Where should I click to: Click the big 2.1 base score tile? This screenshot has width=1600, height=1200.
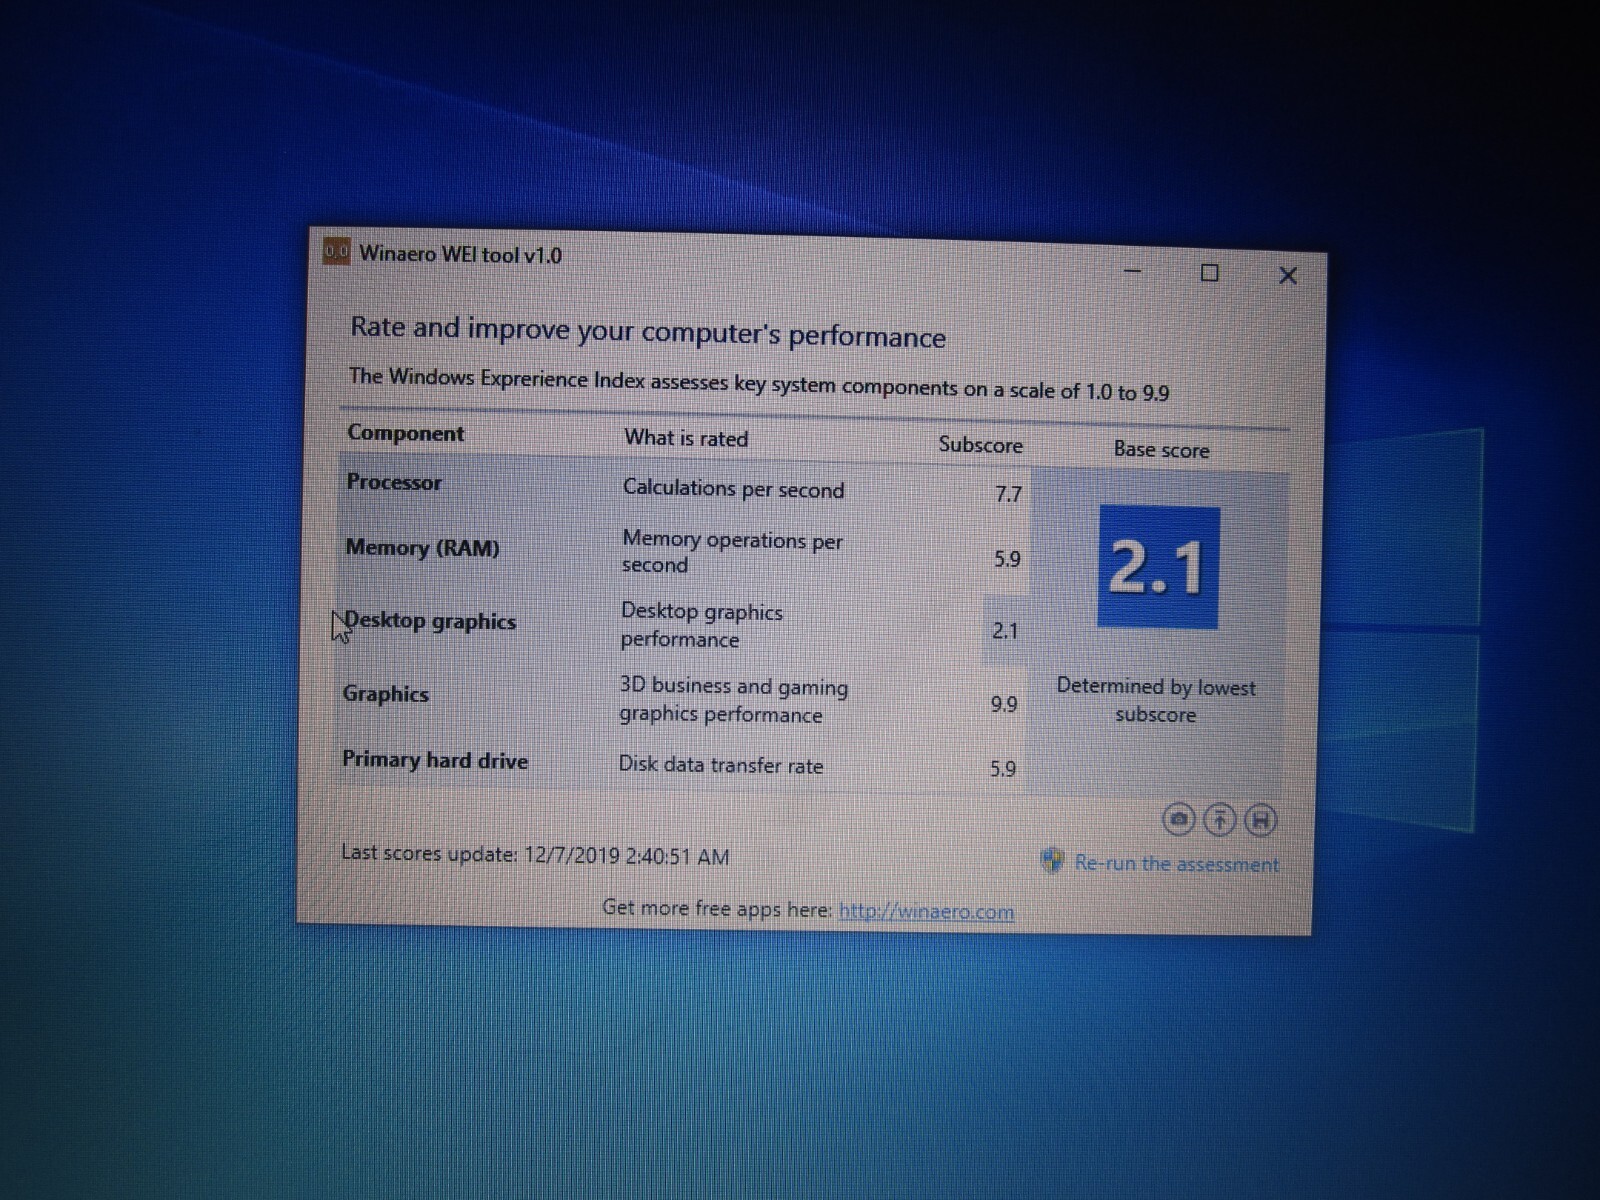pos(1159,567)
